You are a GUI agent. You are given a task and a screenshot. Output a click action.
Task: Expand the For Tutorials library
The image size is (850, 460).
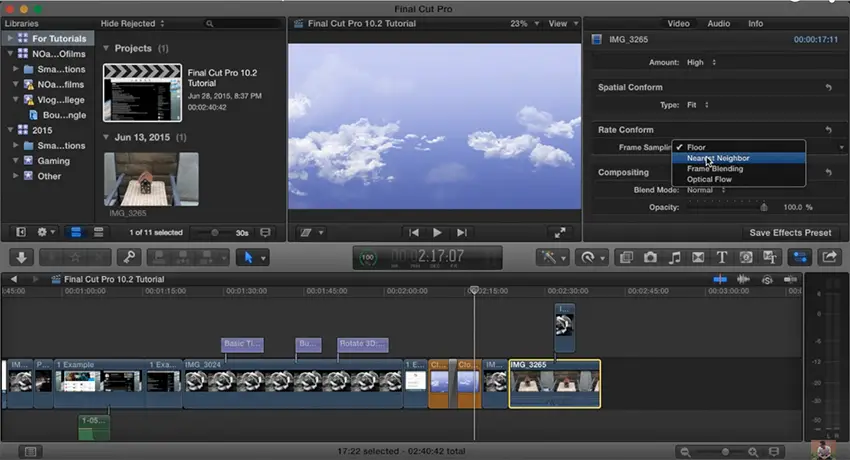[x=10, y=38]
